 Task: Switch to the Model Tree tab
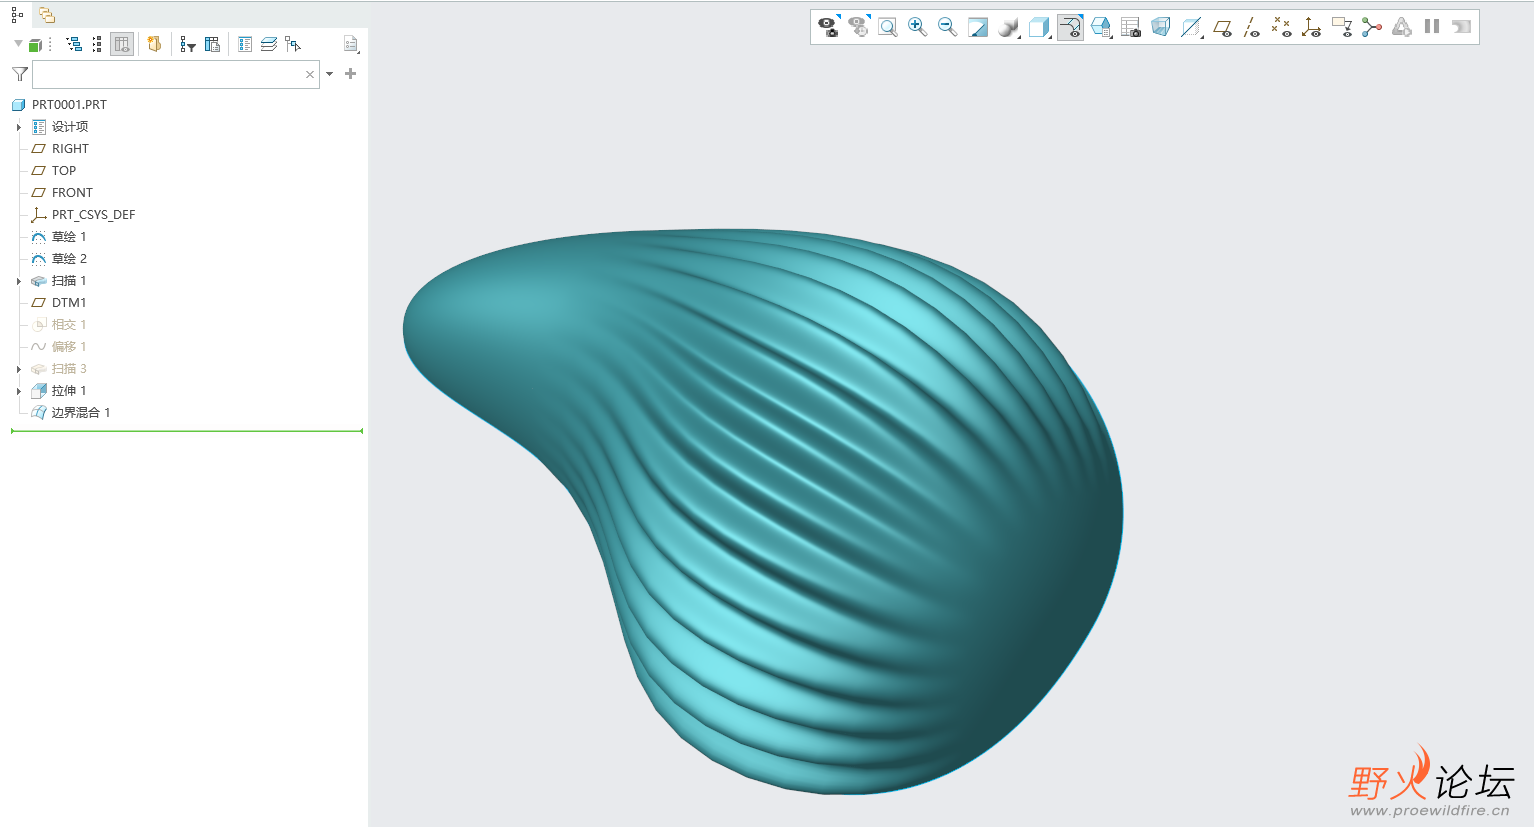point(17,15)
